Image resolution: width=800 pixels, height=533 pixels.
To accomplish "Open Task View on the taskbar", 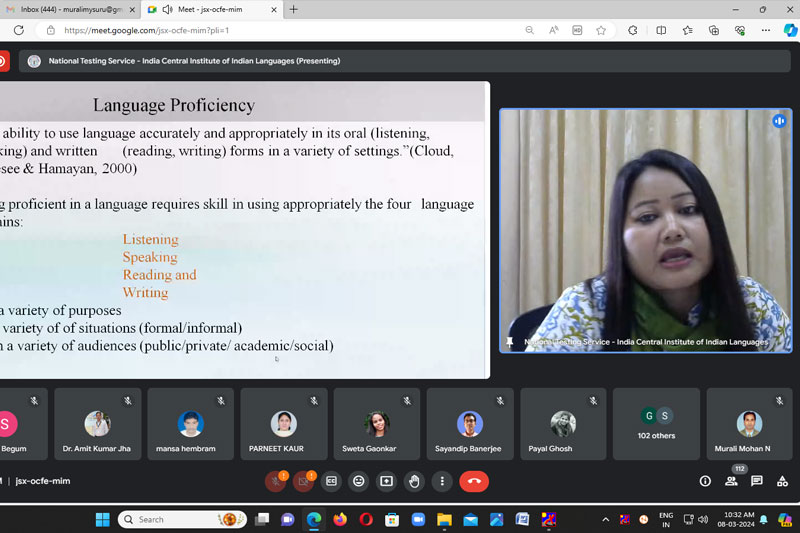I will (x=262, y=519).
